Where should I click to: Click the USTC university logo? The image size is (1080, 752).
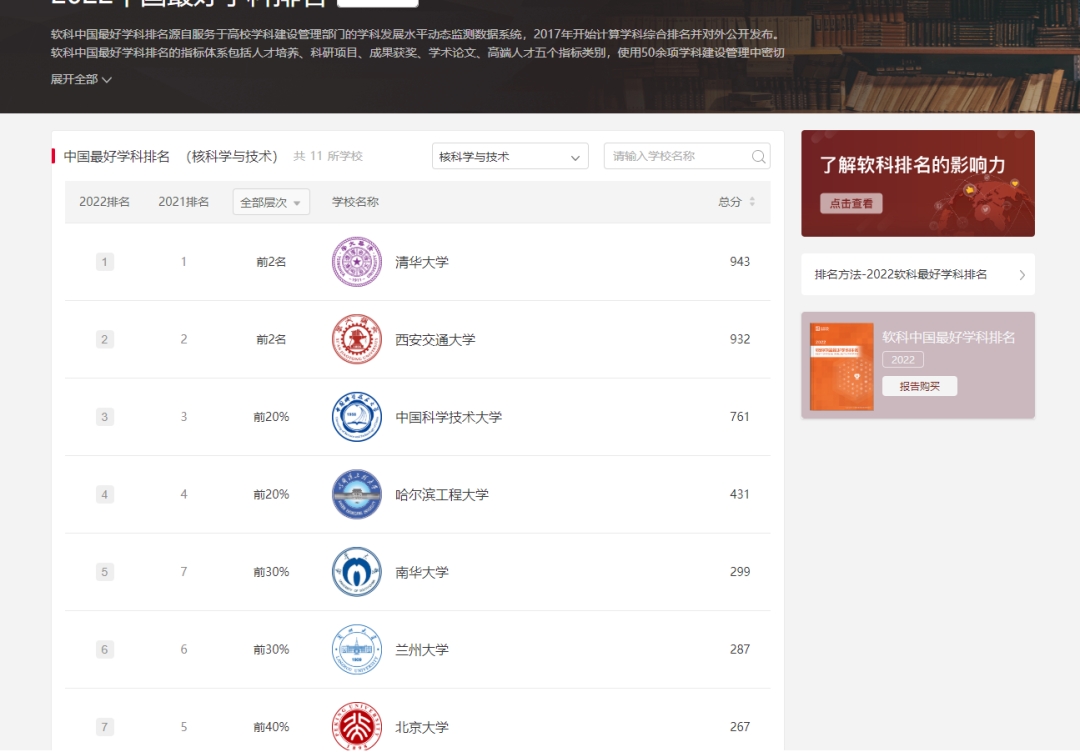click(357, 417)
